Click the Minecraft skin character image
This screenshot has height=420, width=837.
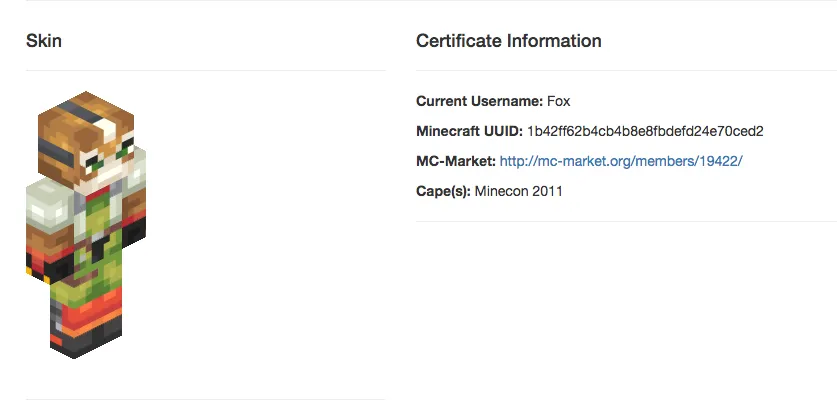86,225
